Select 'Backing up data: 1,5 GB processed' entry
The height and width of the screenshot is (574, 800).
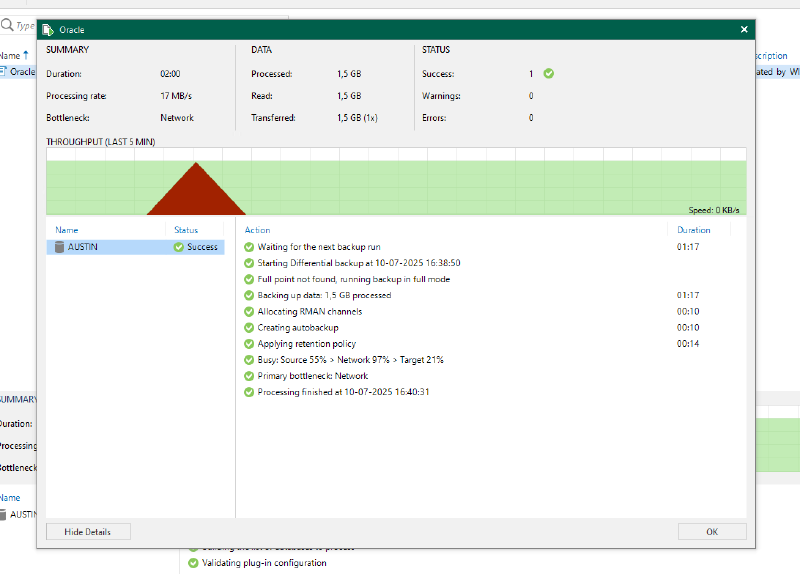324,295
